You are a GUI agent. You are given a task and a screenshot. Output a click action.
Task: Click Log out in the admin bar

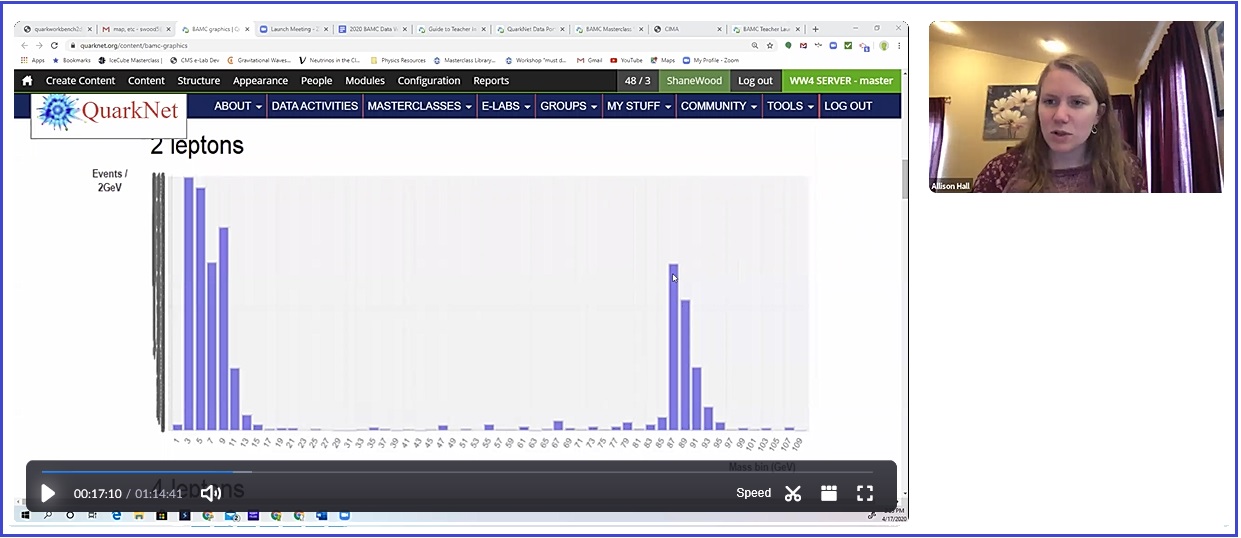[755, 81]
